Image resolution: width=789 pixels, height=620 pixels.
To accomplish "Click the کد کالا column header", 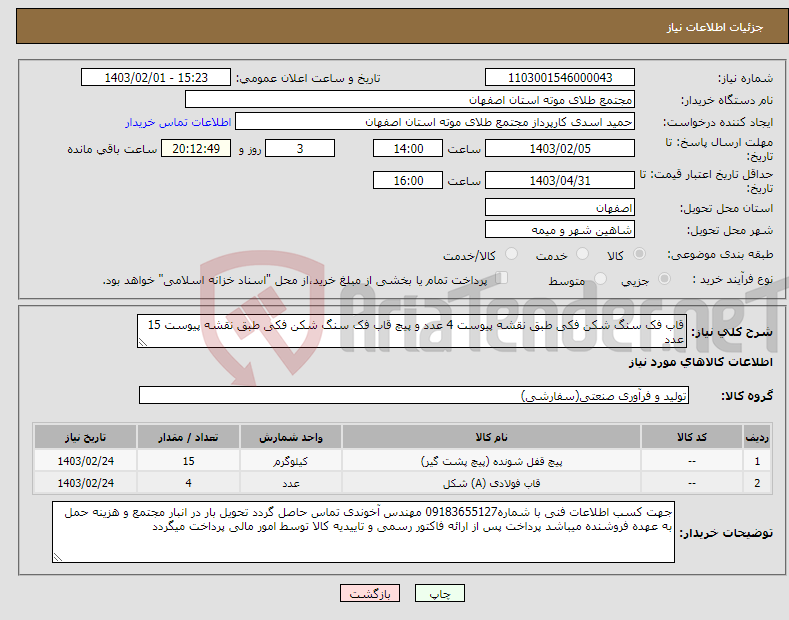I will click(692, 437).
